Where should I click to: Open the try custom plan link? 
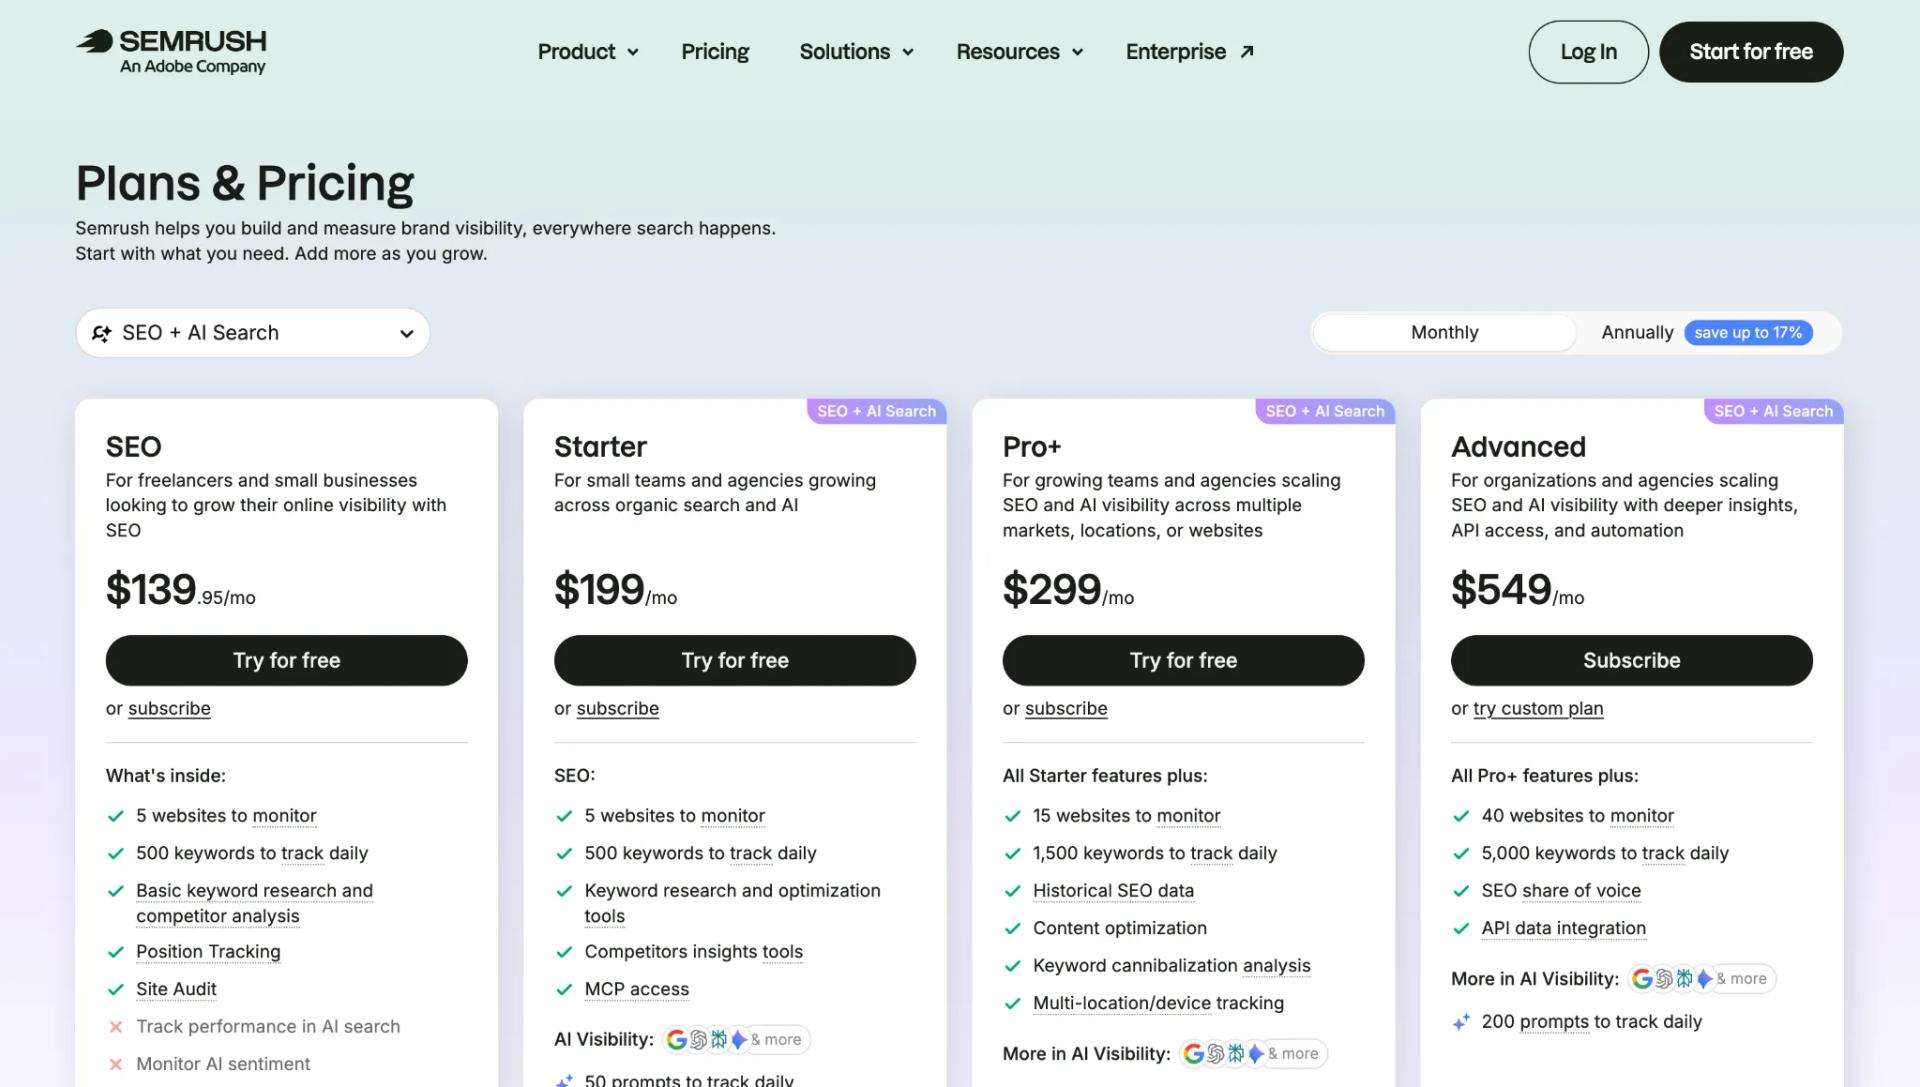(x=1538, y=709)
